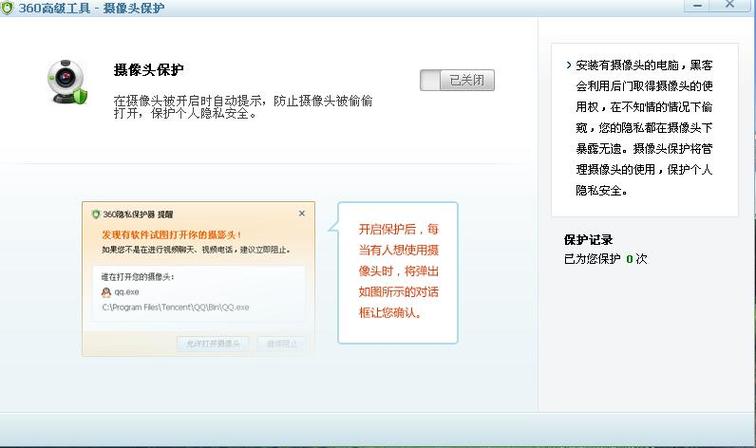Viewport: 756px width, 448px height.
Task: Select the 保护记录 heading
Action: click(588, 240)
